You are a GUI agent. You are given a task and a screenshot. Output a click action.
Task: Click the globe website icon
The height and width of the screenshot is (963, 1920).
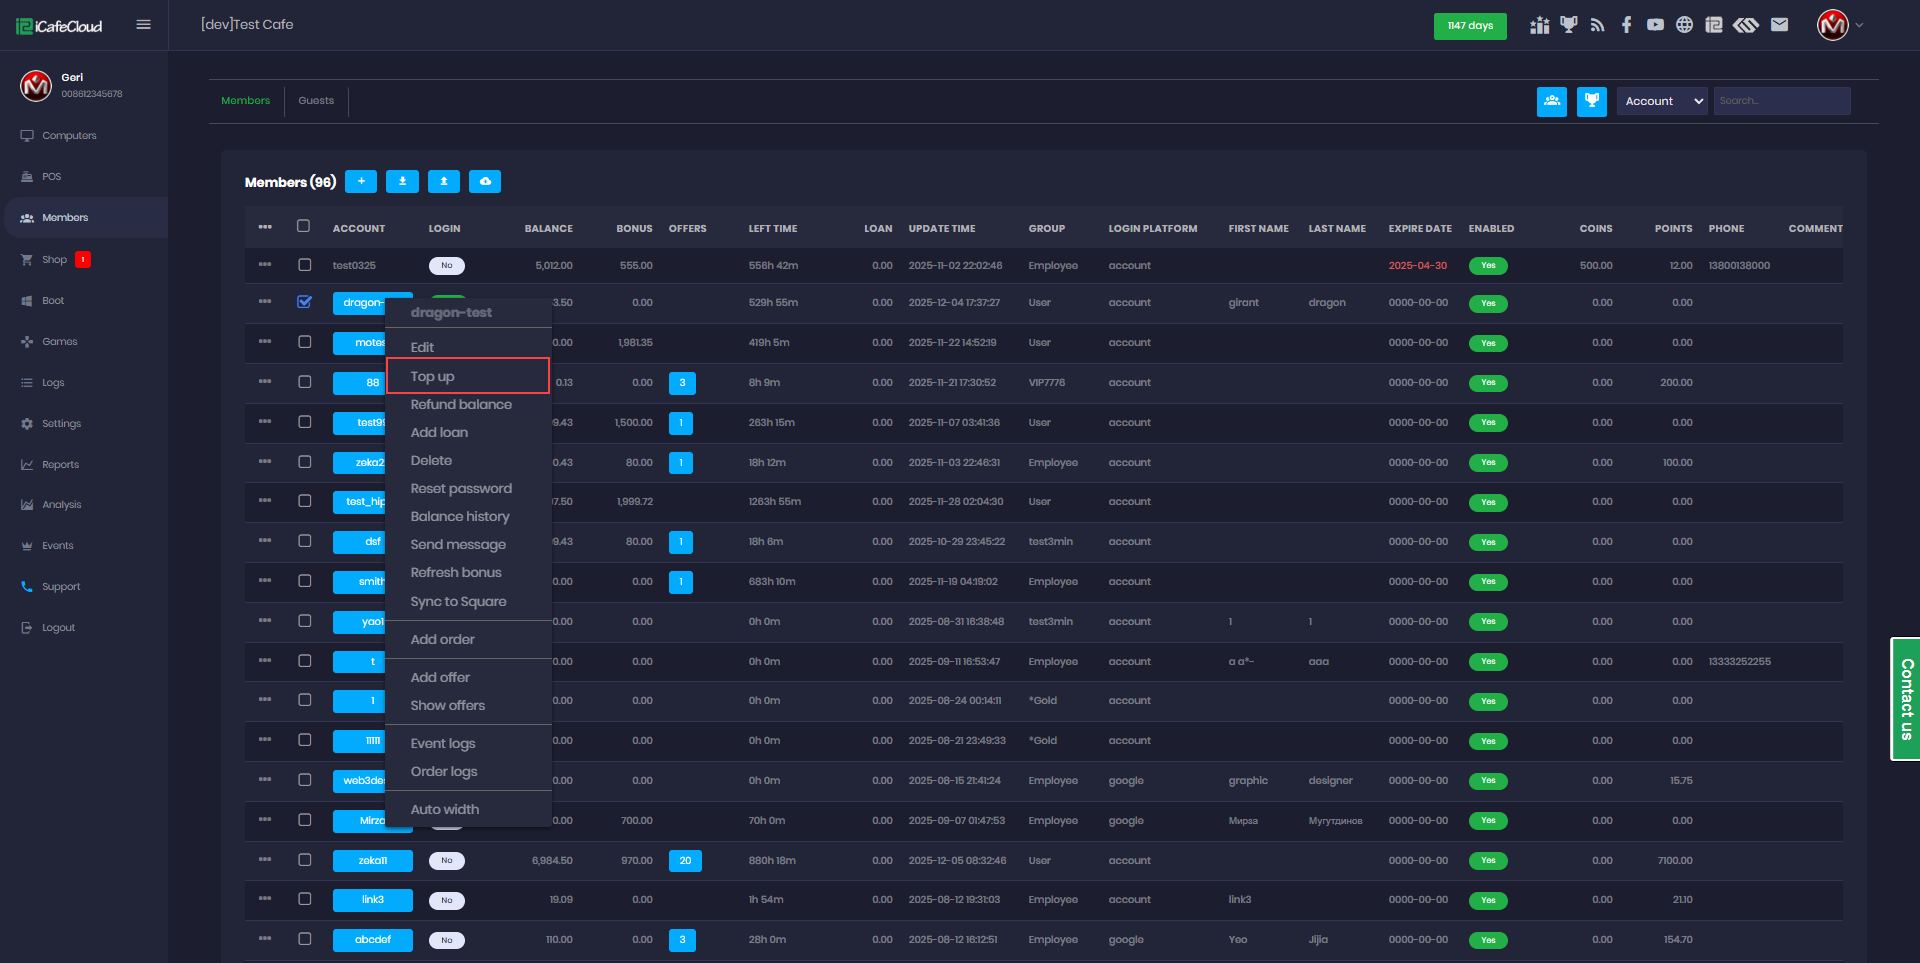(1684, 25)
